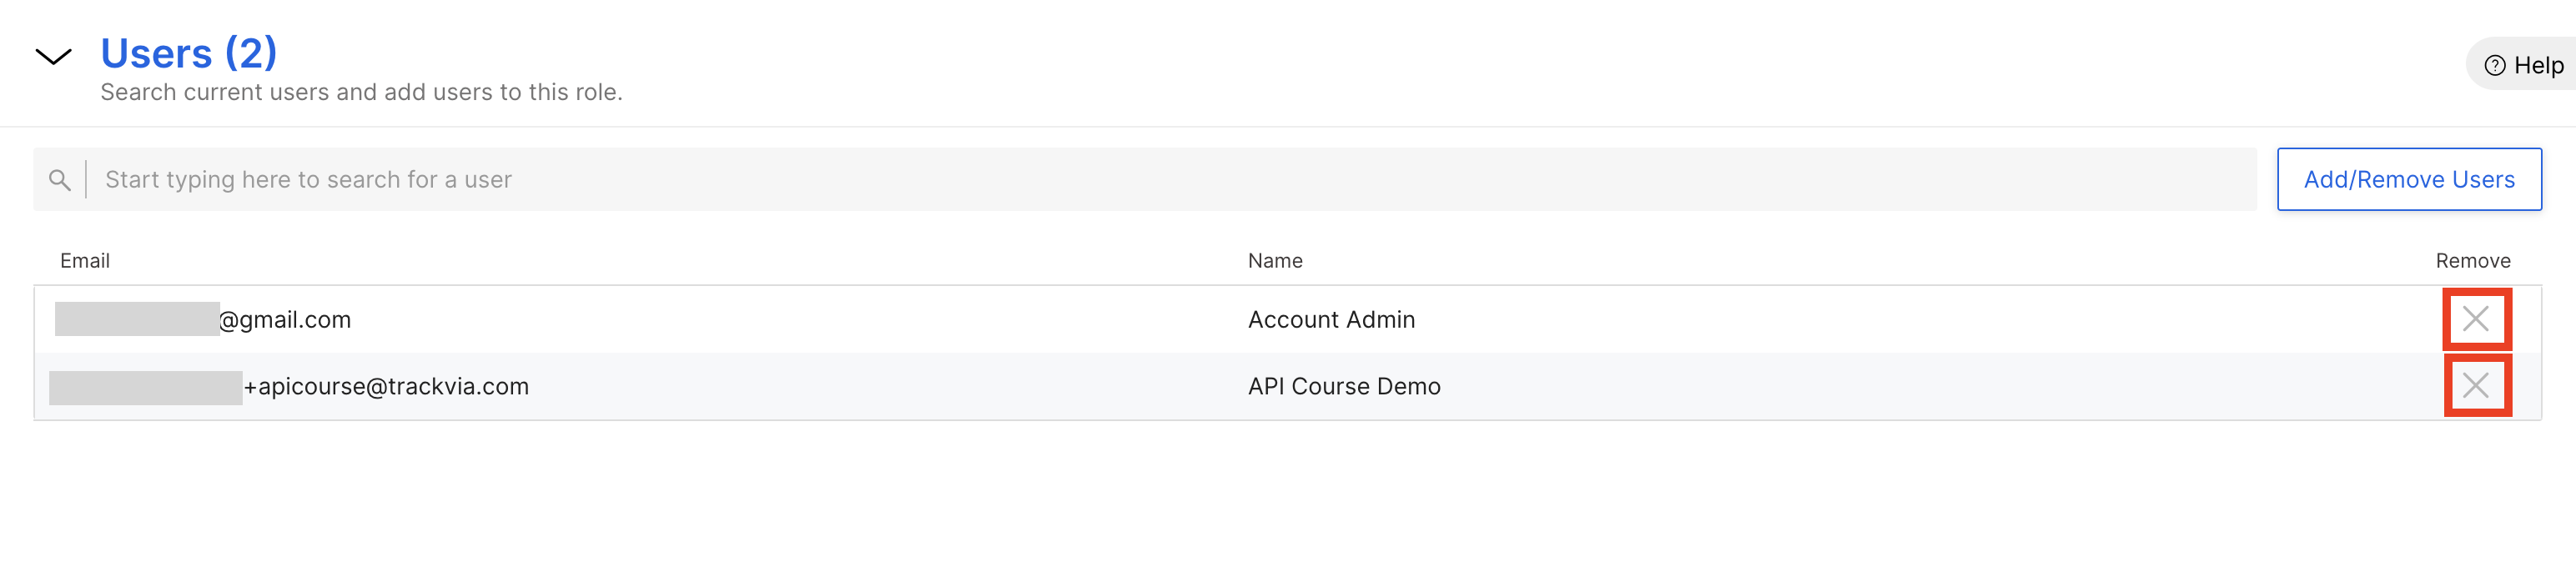Remove API Course Demo user with X
This screenshot has height=577, width=2576.
pos(2476,385)
